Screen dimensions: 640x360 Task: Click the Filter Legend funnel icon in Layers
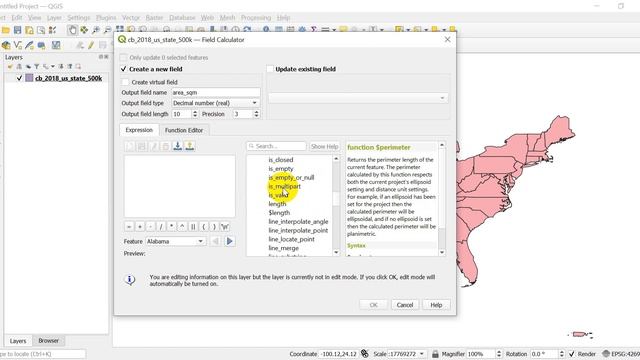click(x=36, y=66)
